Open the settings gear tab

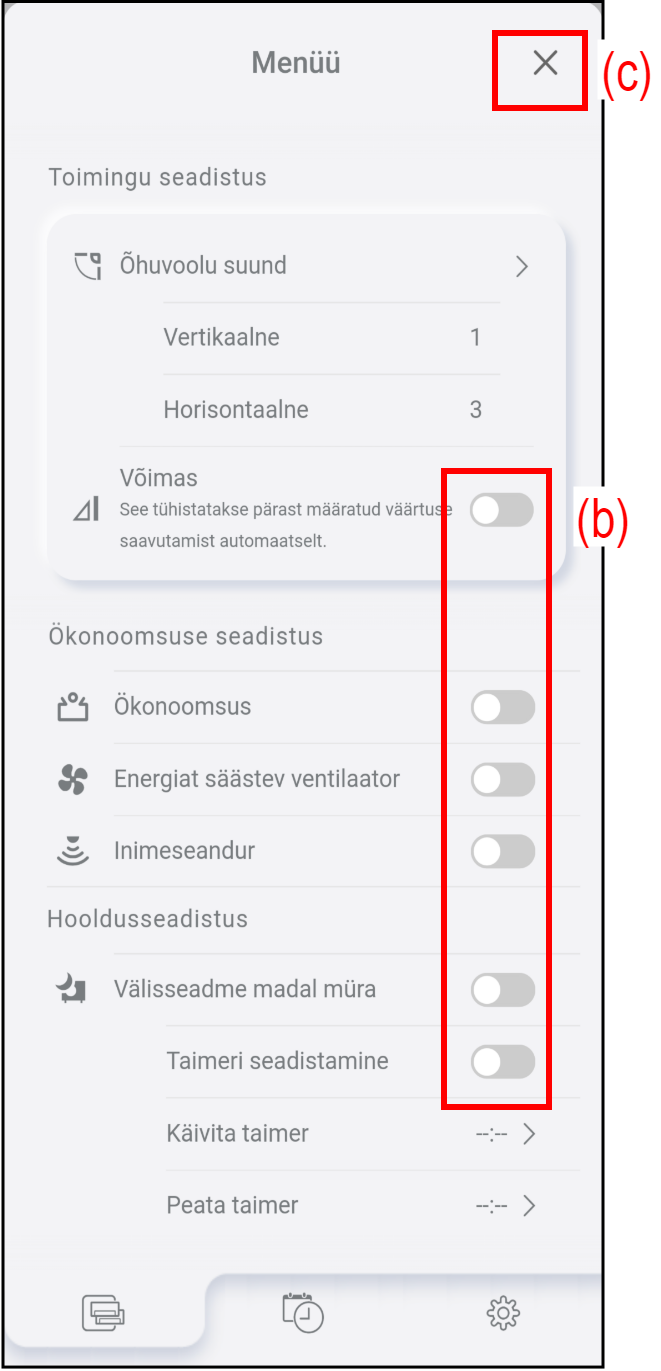[503, 1312]
